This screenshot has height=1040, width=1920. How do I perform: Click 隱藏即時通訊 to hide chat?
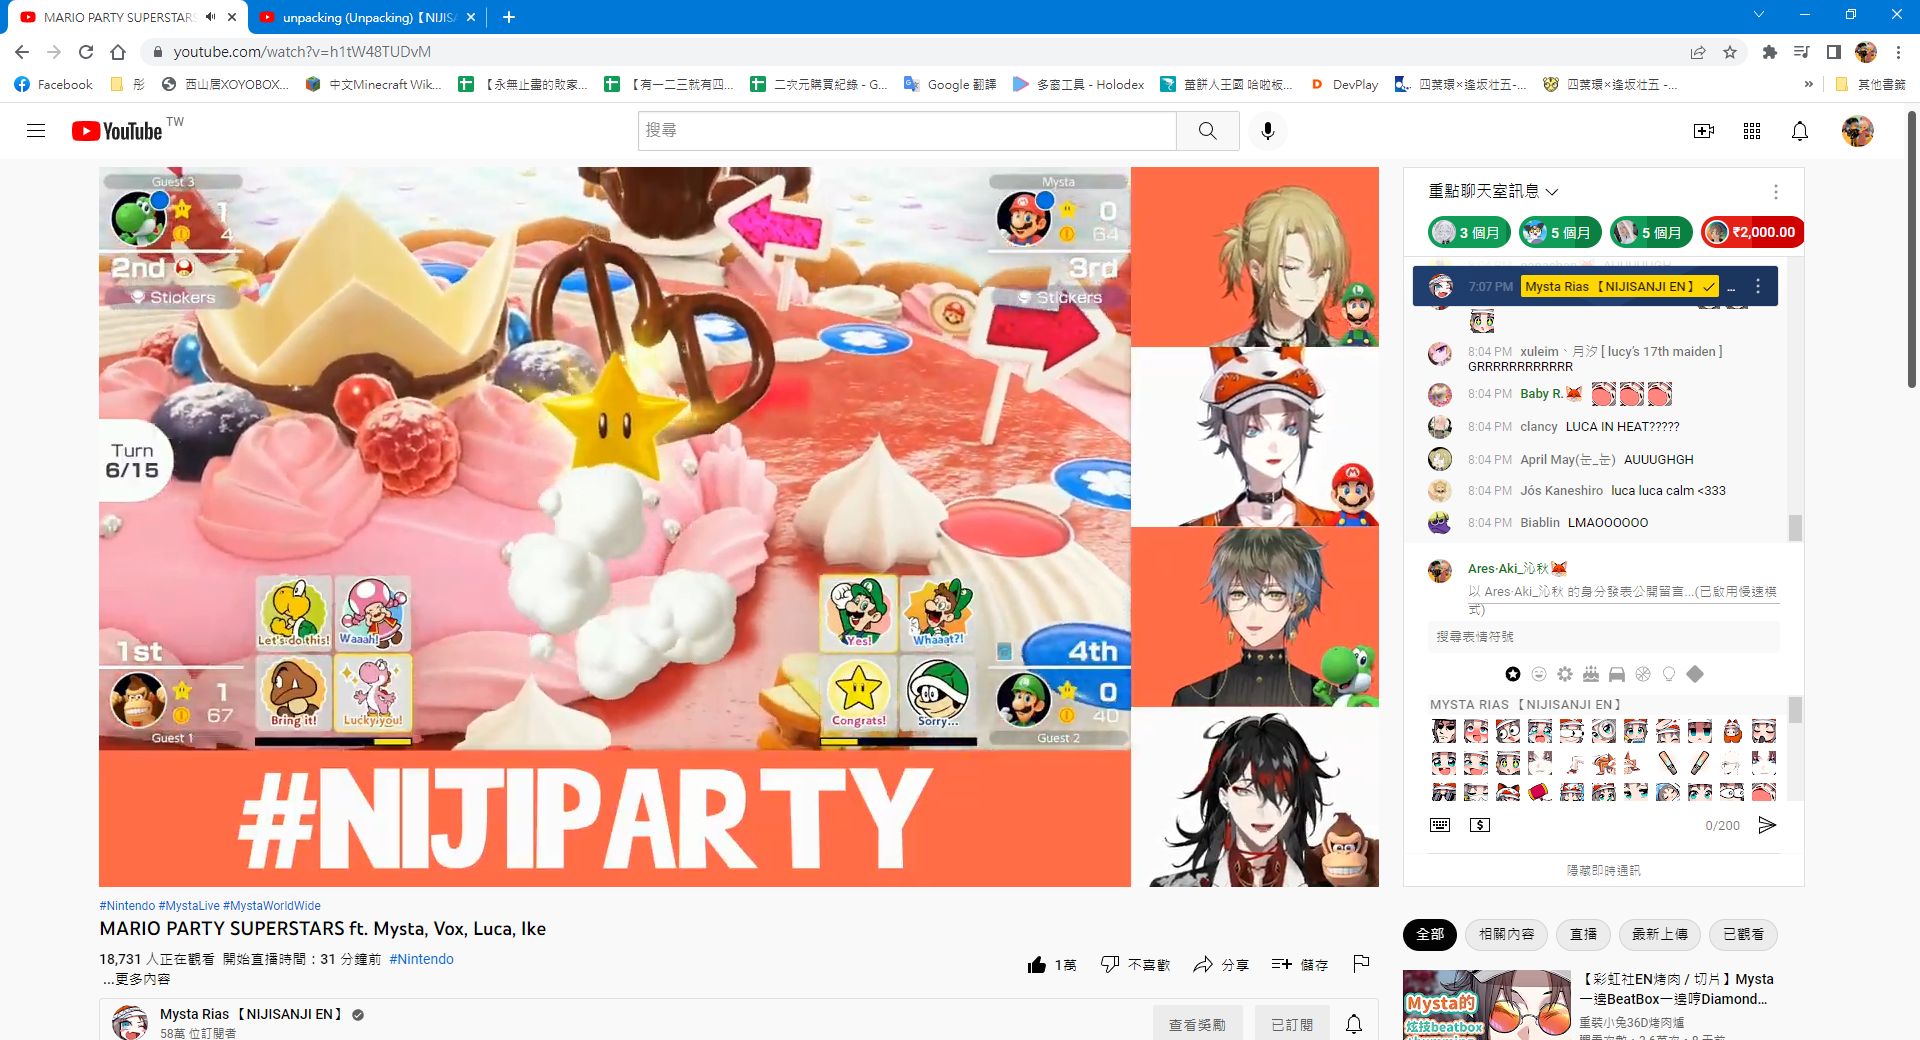pos(1604,871)
